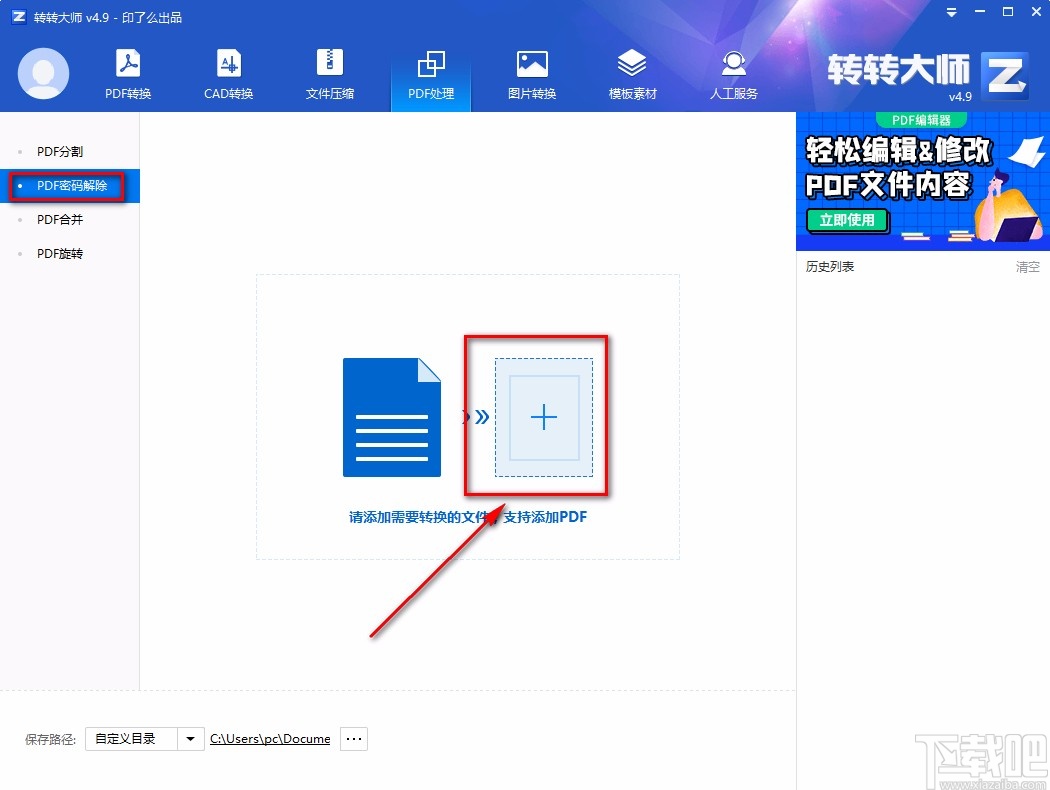
Task: Click the 立即使用 banner button
Action: point(847,220)
